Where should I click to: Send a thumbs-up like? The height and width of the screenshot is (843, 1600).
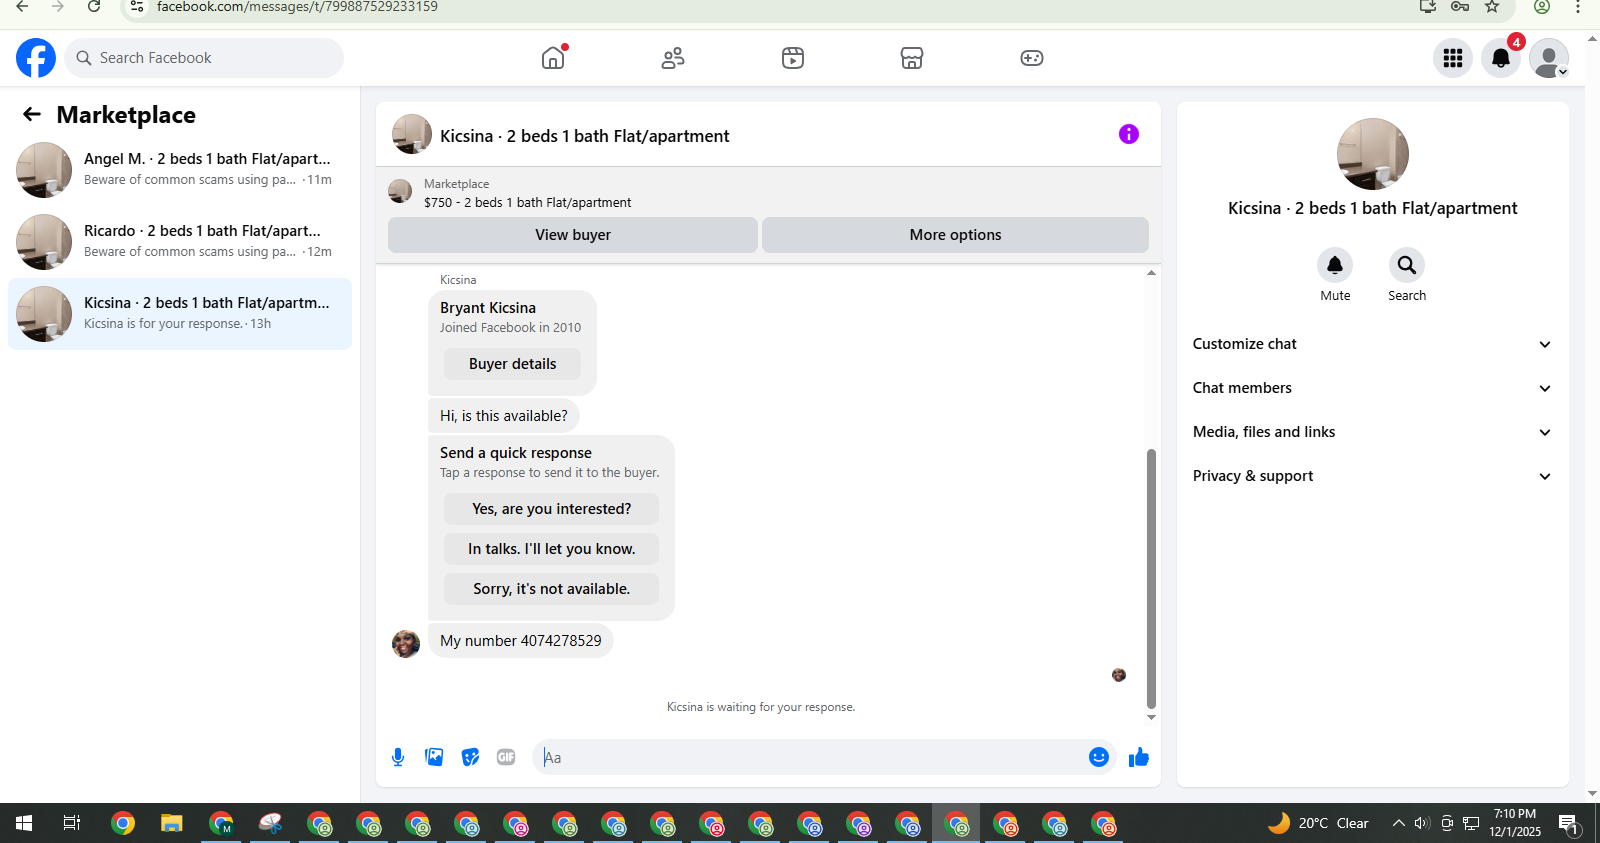coord(1139,757)
